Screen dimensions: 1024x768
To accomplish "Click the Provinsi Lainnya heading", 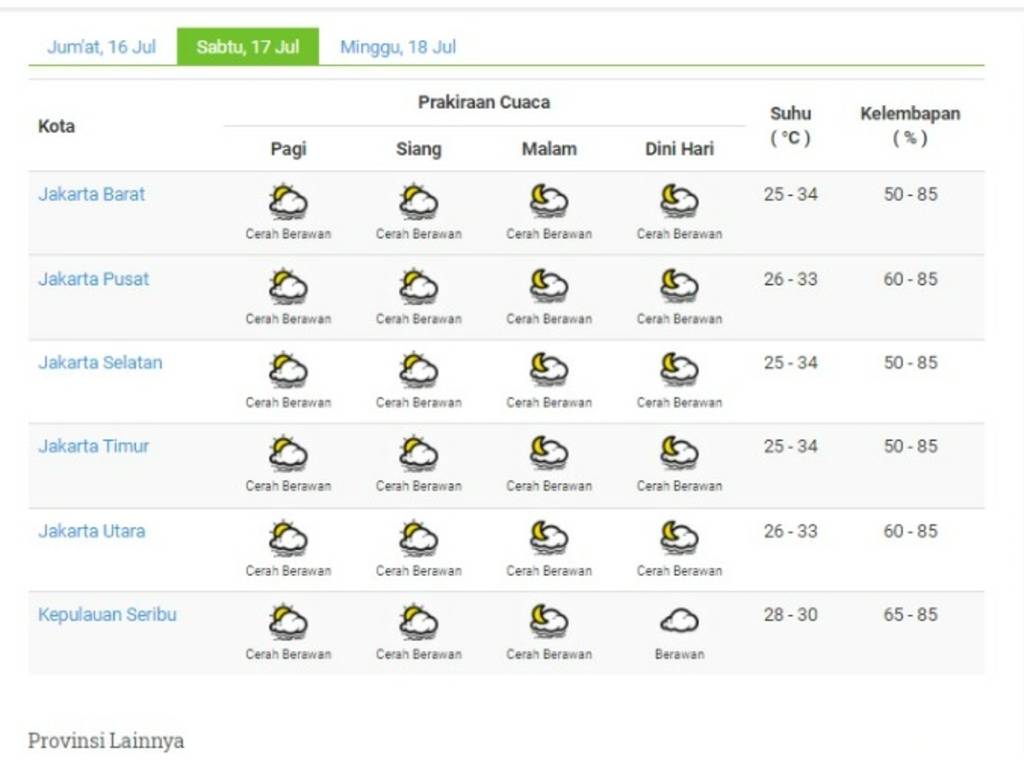I will pyautogui.click(x=106, y=741).
